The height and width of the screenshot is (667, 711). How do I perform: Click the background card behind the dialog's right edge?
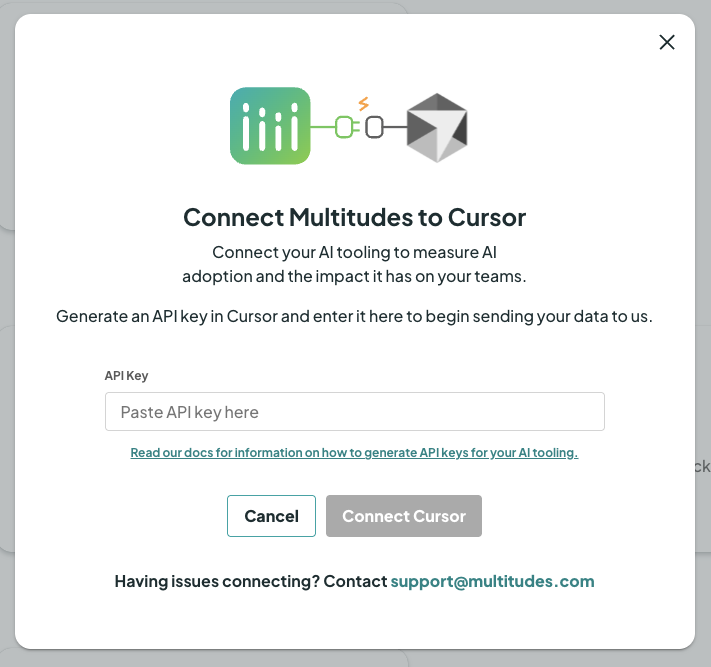click(x=703, y=466)
